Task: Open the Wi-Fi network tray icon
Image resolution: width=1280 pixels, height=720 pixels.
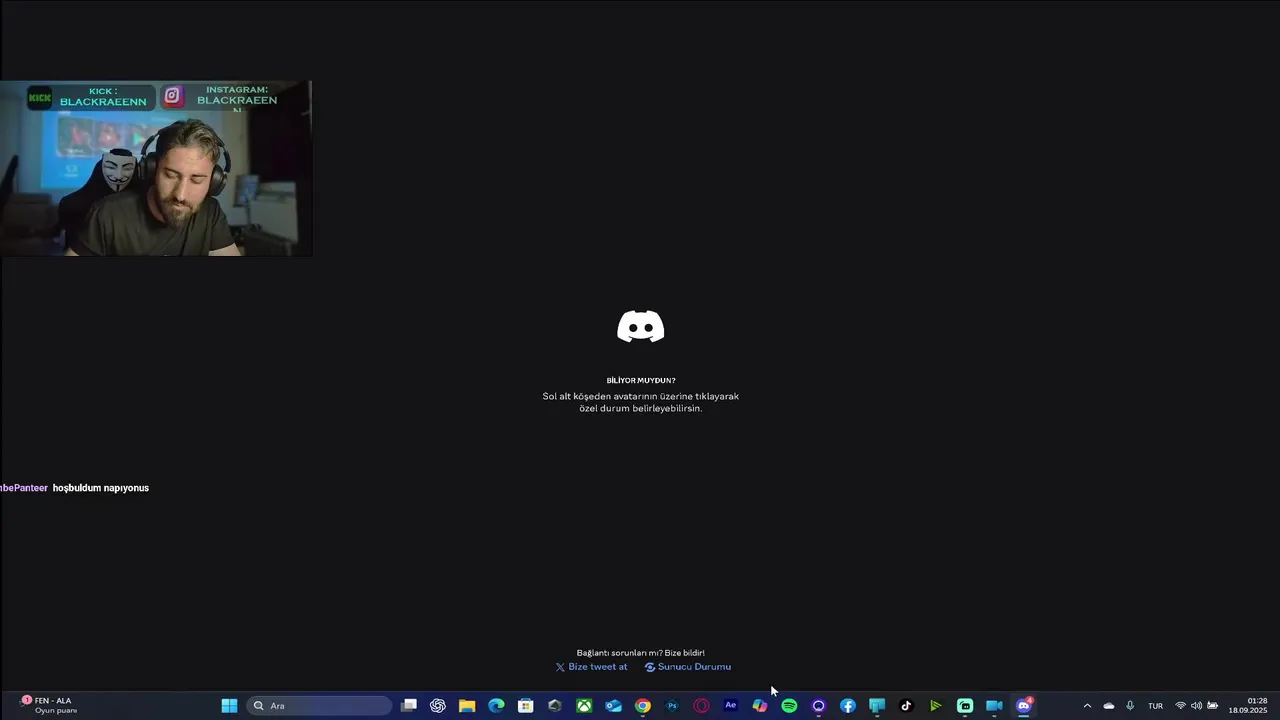Action: tap(1180, 706)
